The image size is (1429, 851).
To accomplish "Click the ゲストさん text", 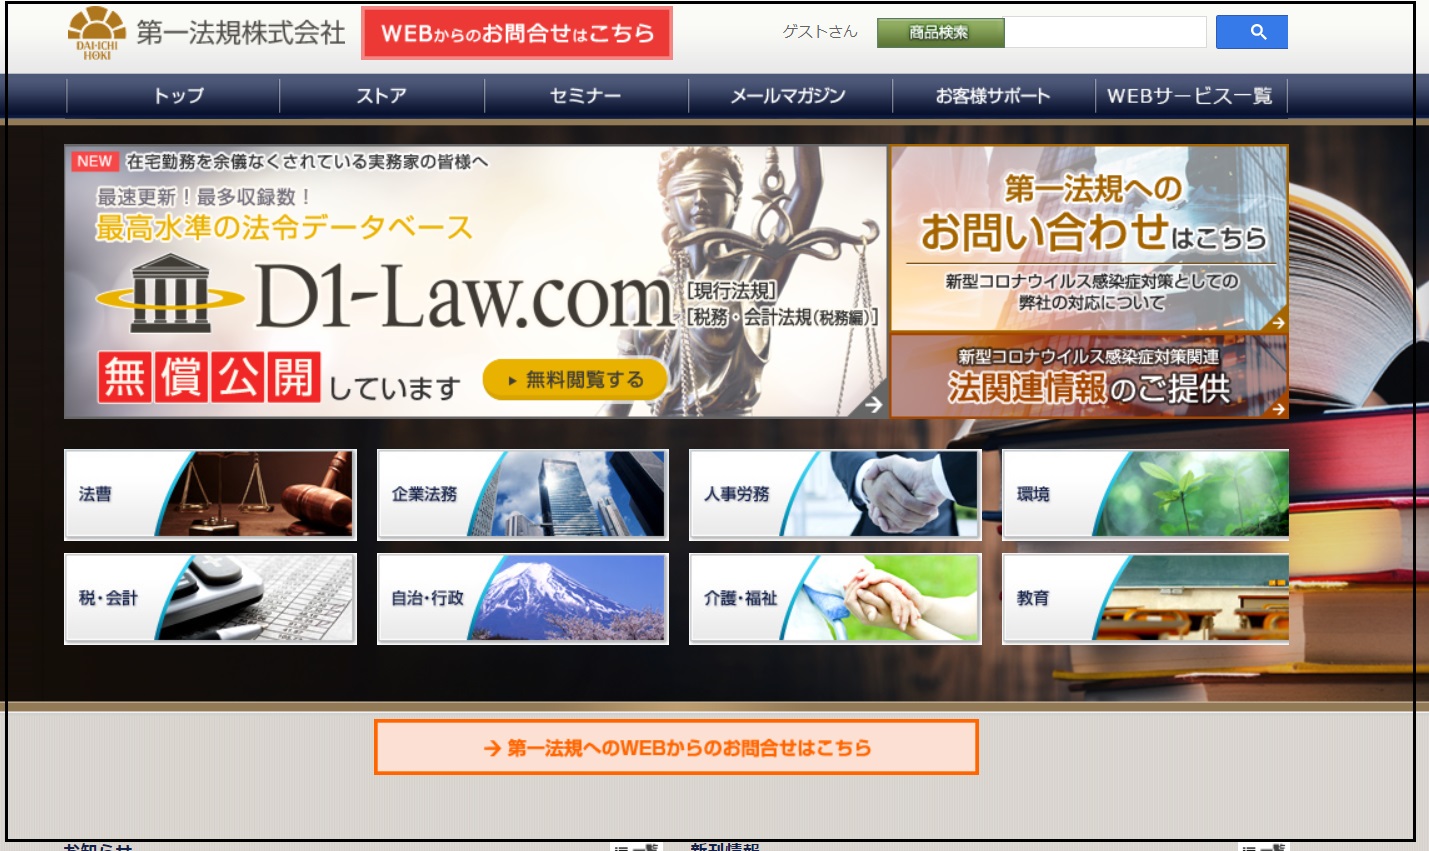I will (820, 32).
